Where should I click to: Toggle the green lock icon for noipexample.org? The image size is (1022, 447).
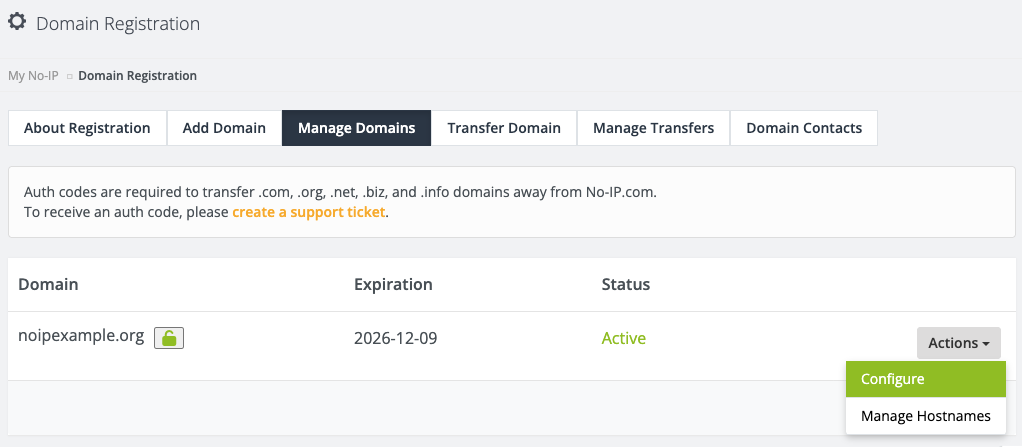pyautogui.click(x=169, y=339)
